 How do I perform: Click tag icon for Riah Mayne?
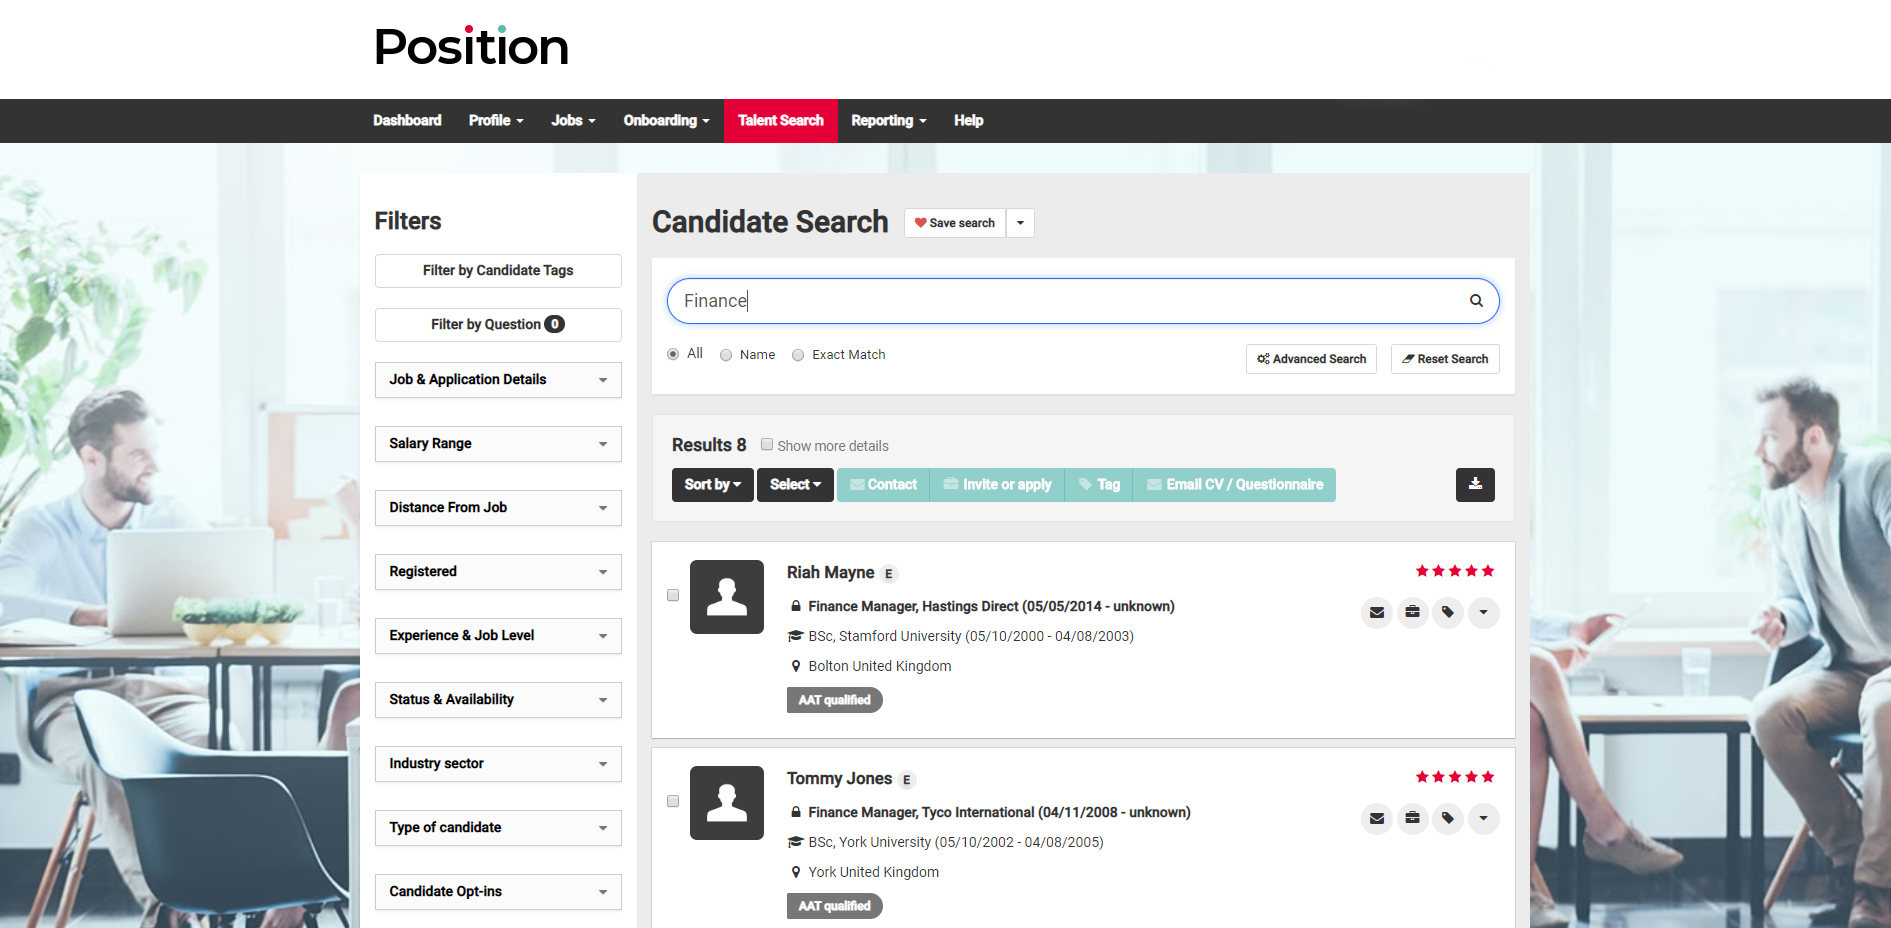pyautogui.click(x=1448, y=612)
